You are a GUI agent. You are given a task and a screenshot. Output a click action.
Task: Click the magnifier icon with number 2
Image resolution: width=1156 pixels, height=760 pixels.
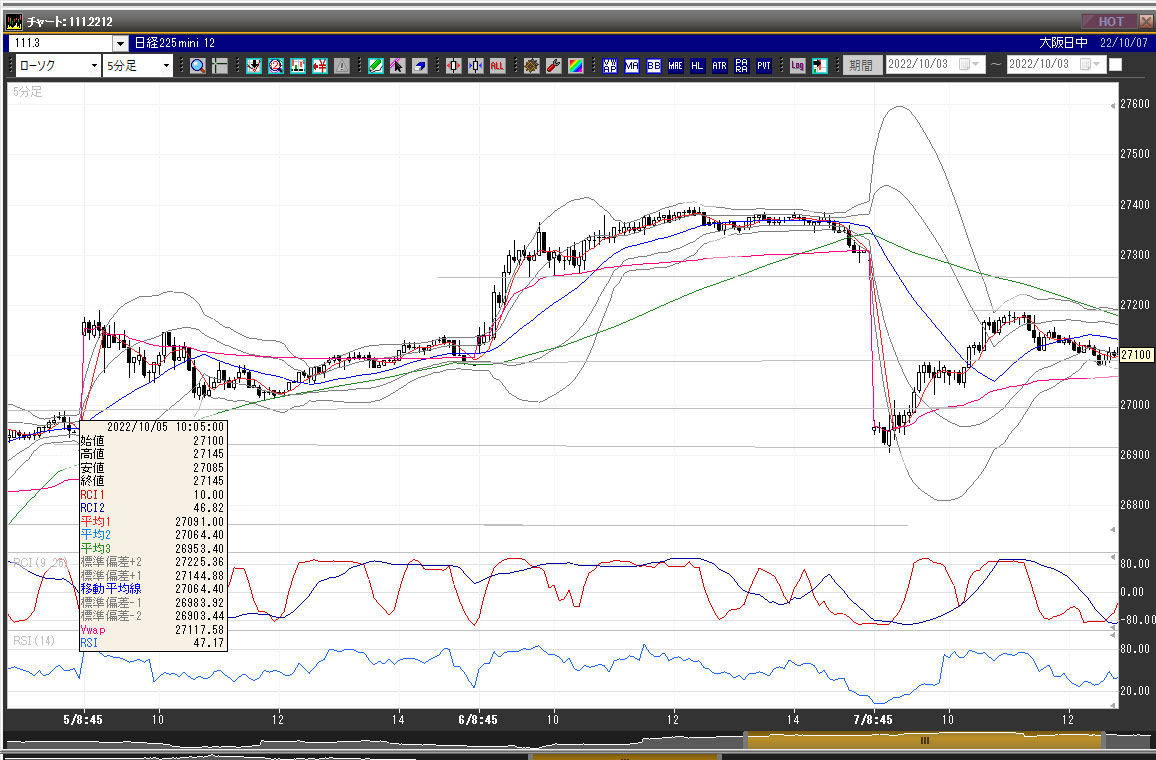click(x=276, y=66)
